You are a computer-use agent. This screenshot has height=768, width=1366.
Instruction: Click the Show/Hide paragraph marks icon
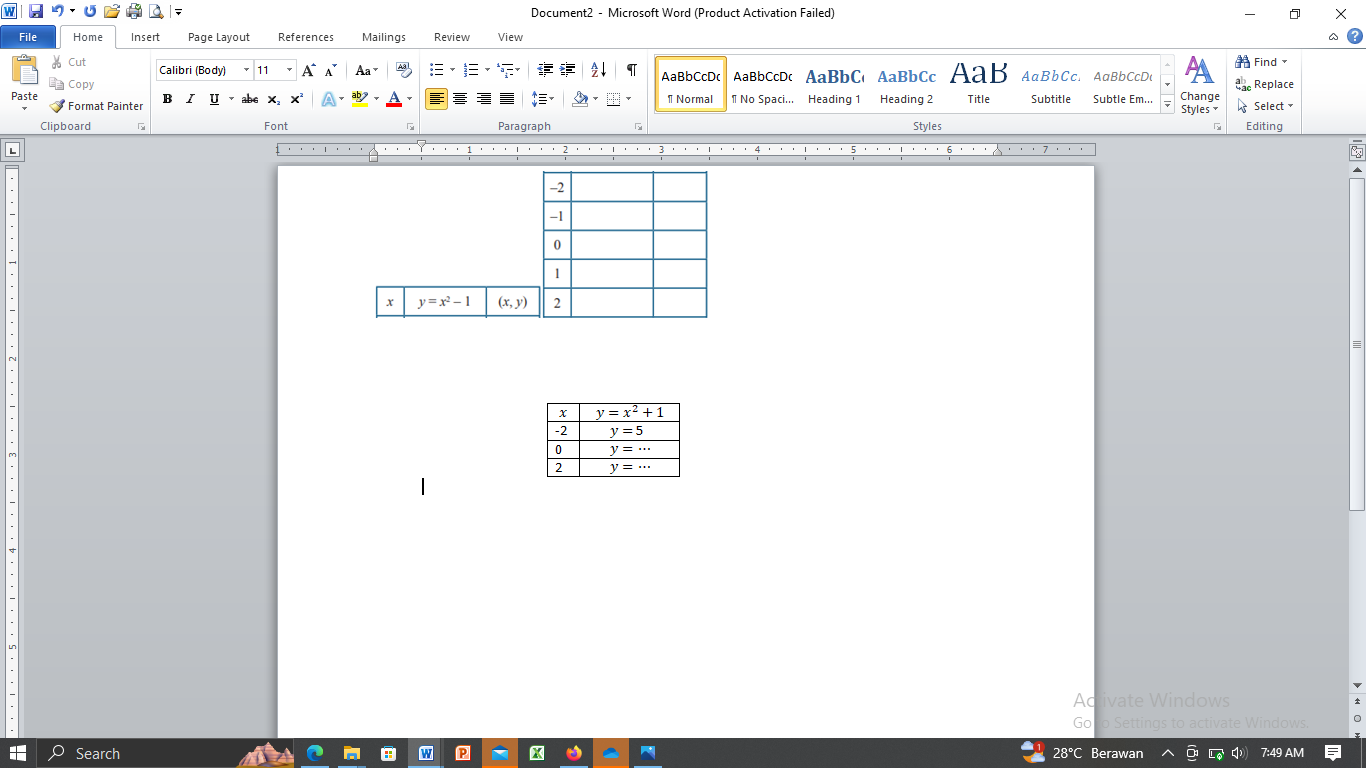[631, 70]
